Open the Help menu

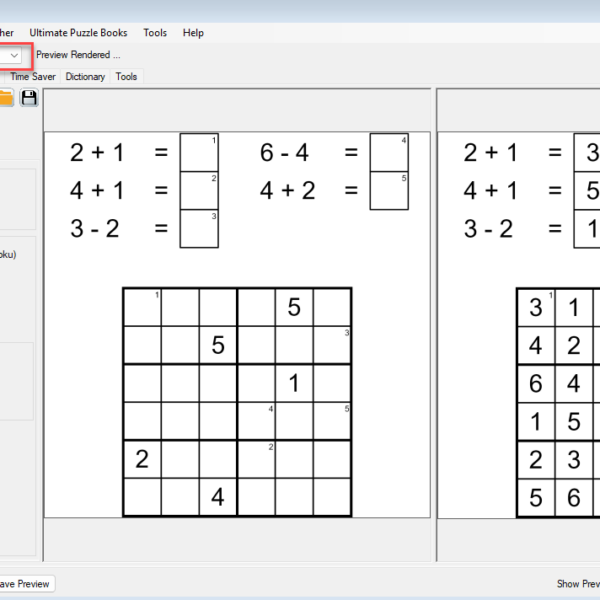click(193, 33)
